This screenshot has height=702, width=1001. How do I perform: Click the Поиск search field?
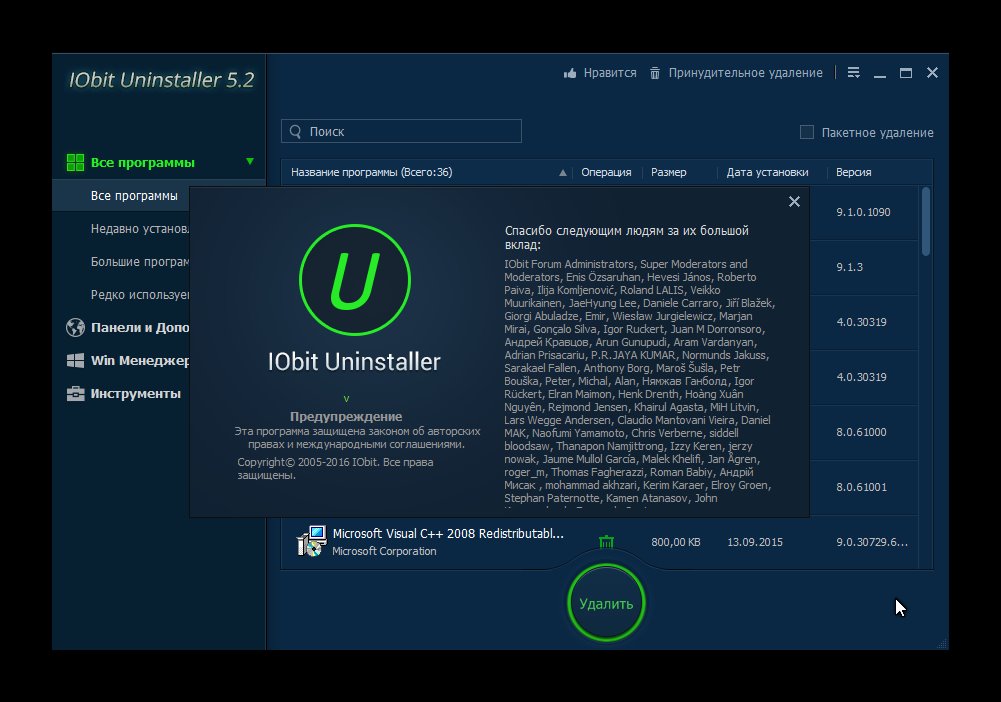402,131
